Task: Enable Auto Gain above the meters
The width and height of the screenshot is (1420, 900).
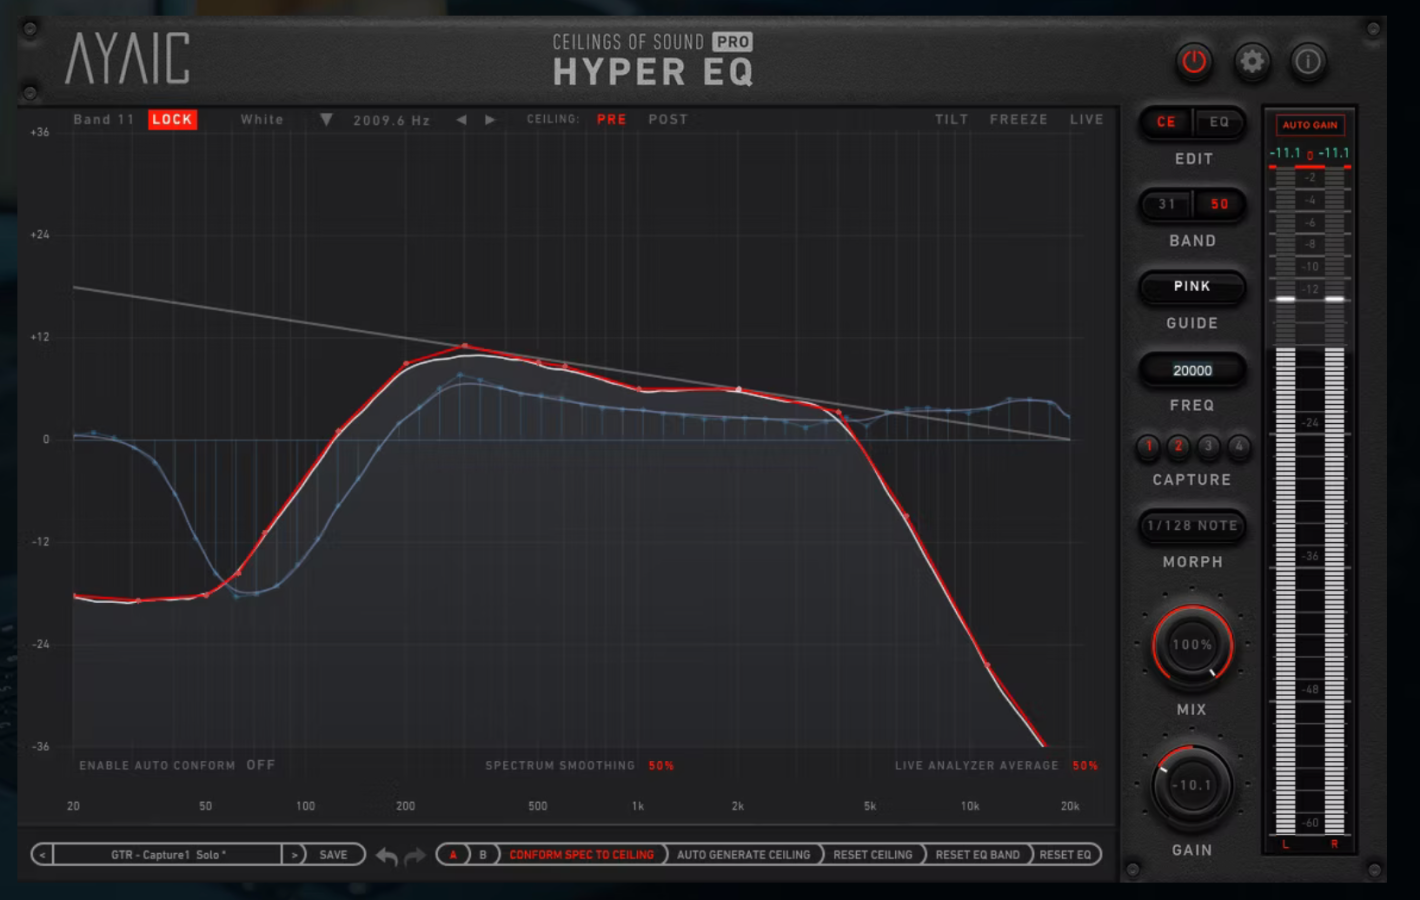Action: click(1309, 125)
